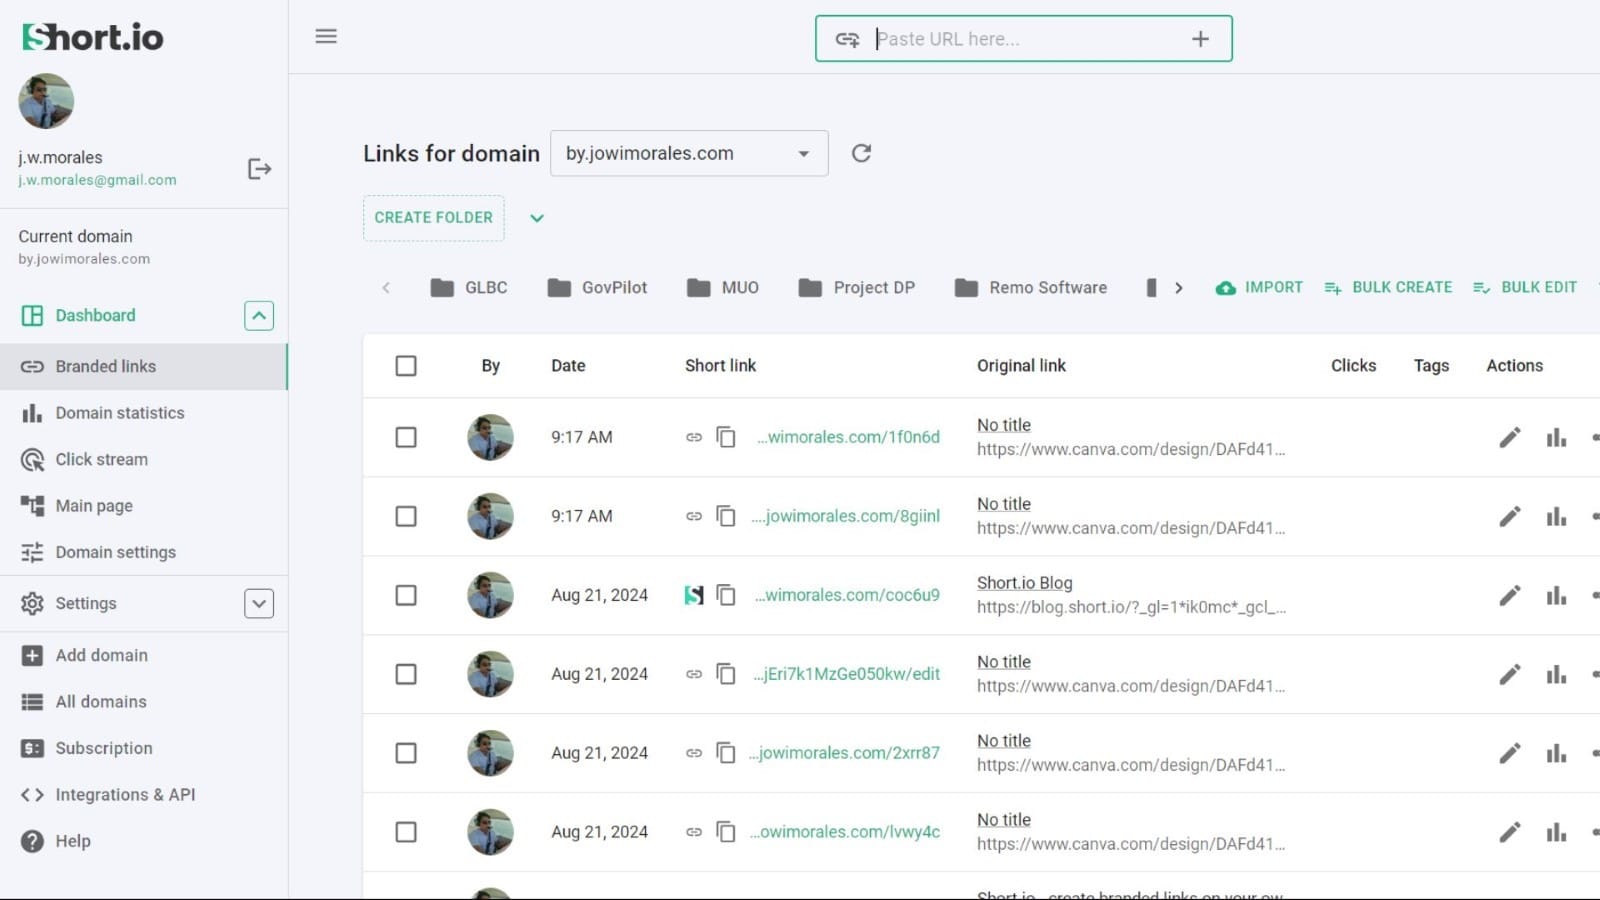Image resolution: width=1600 pixels, height=900 pixels.
Task: View statistics for the 050kw/edit link
Action: pos(1556,674)
